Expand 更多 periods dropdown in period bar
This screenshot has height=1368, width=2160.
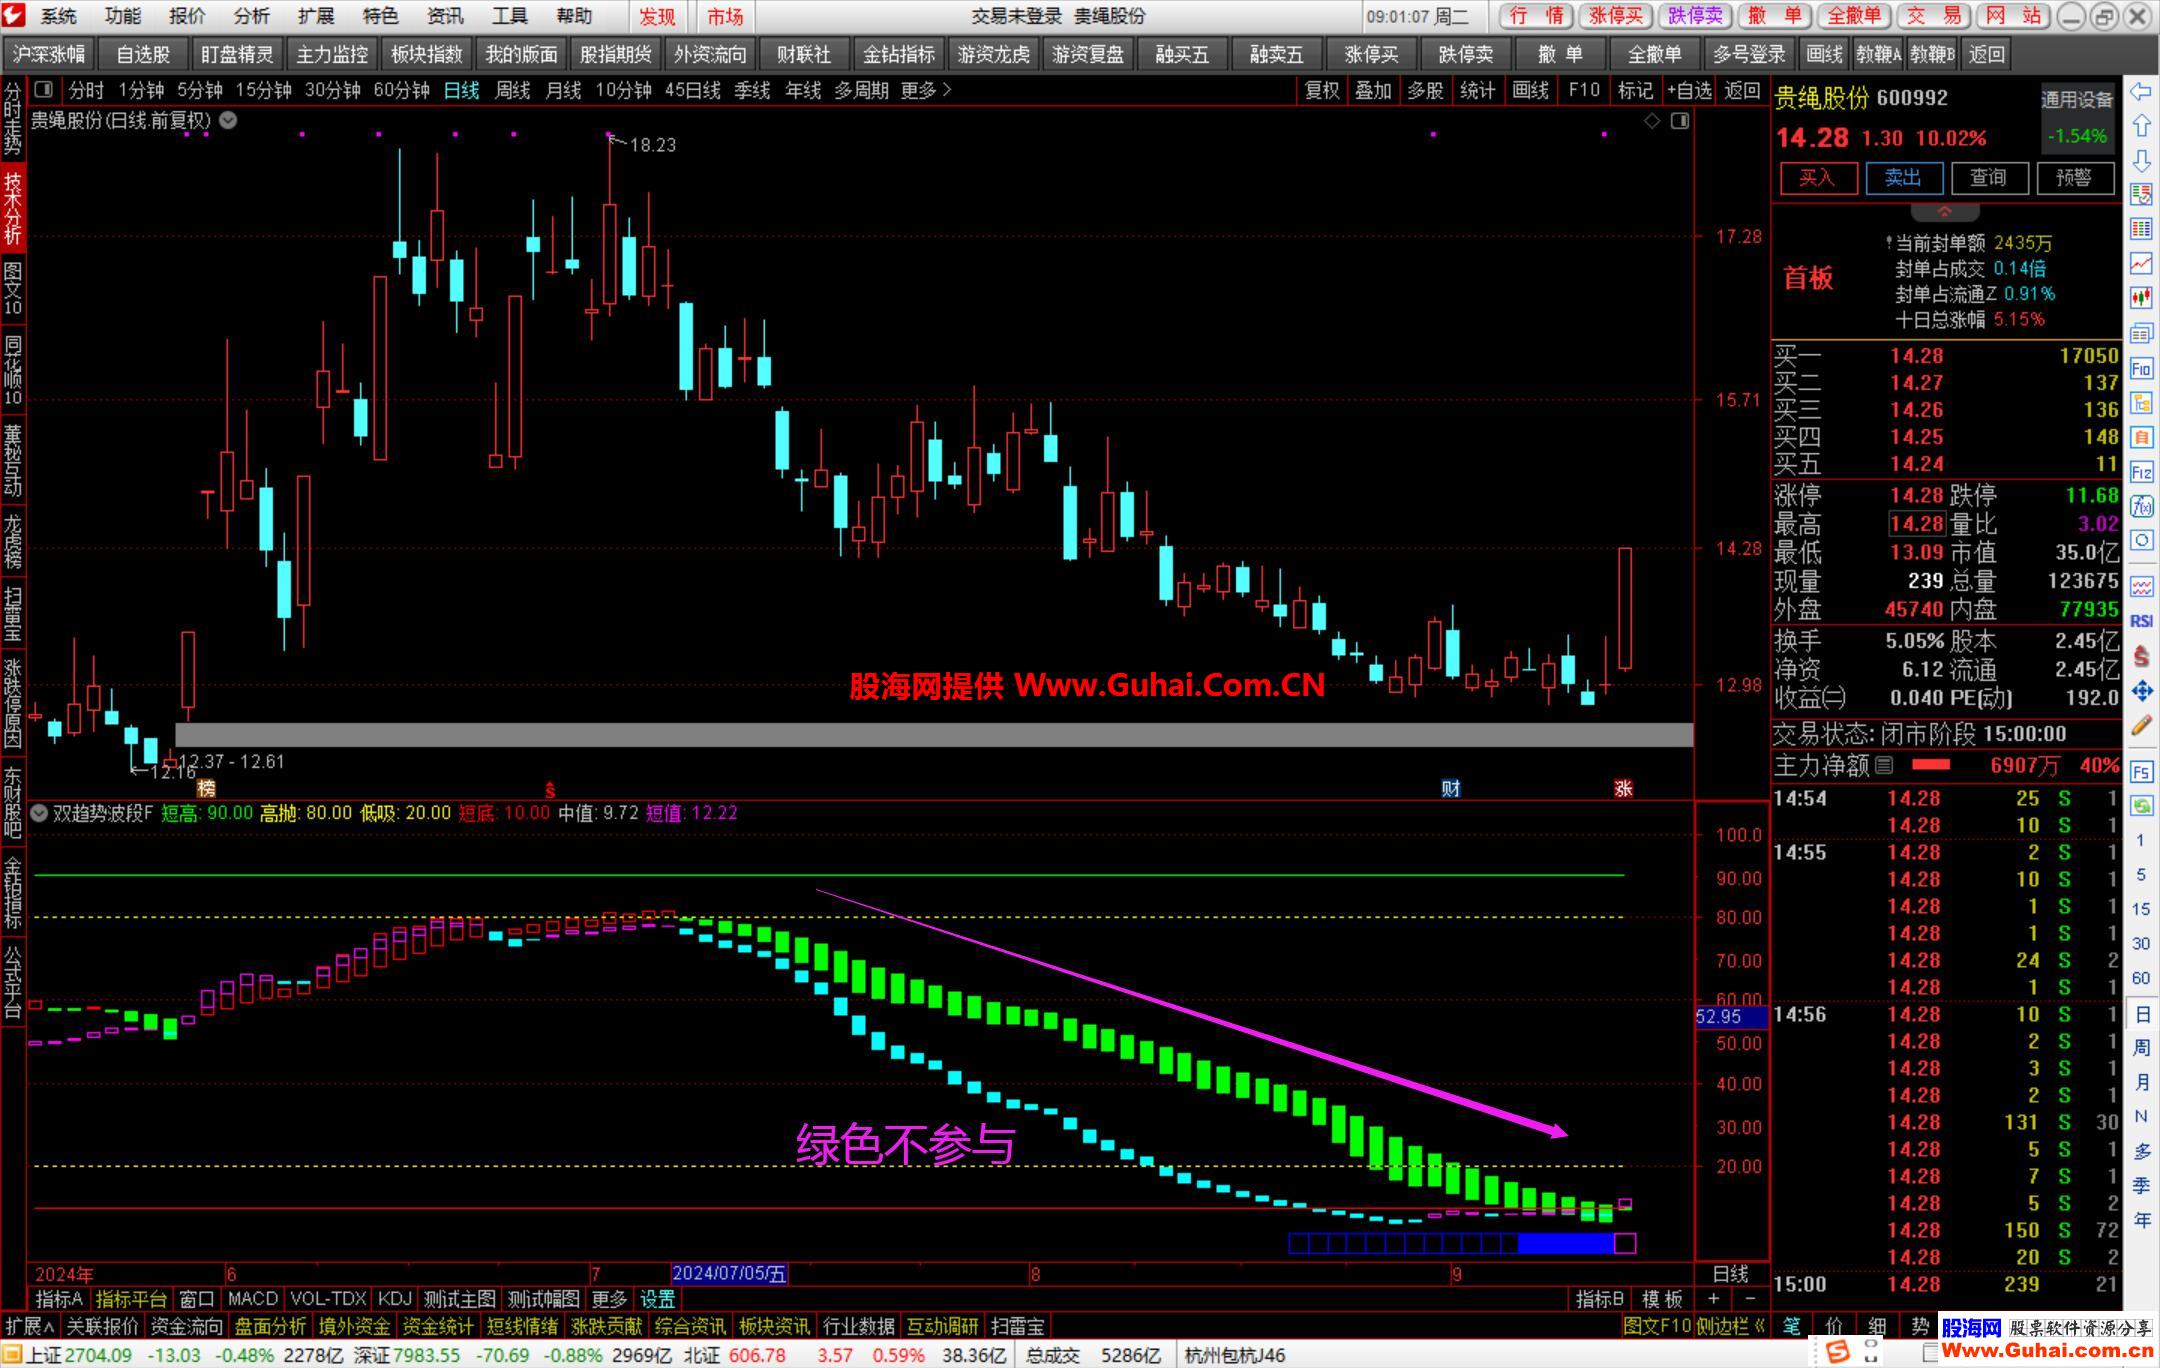tap(925, 91)
